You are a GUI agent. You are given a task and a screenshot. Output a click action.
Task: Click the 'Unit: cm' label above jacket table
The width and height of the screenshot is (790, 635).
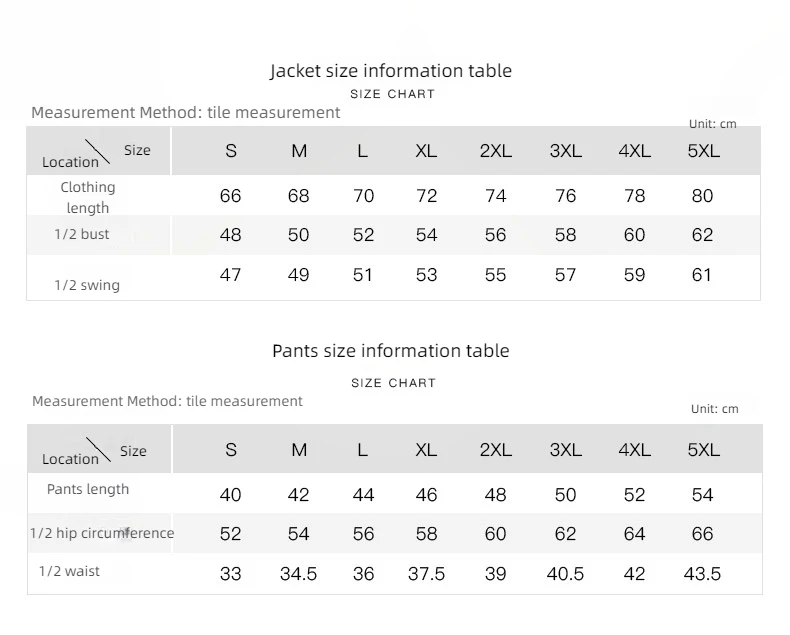(712, 124)
